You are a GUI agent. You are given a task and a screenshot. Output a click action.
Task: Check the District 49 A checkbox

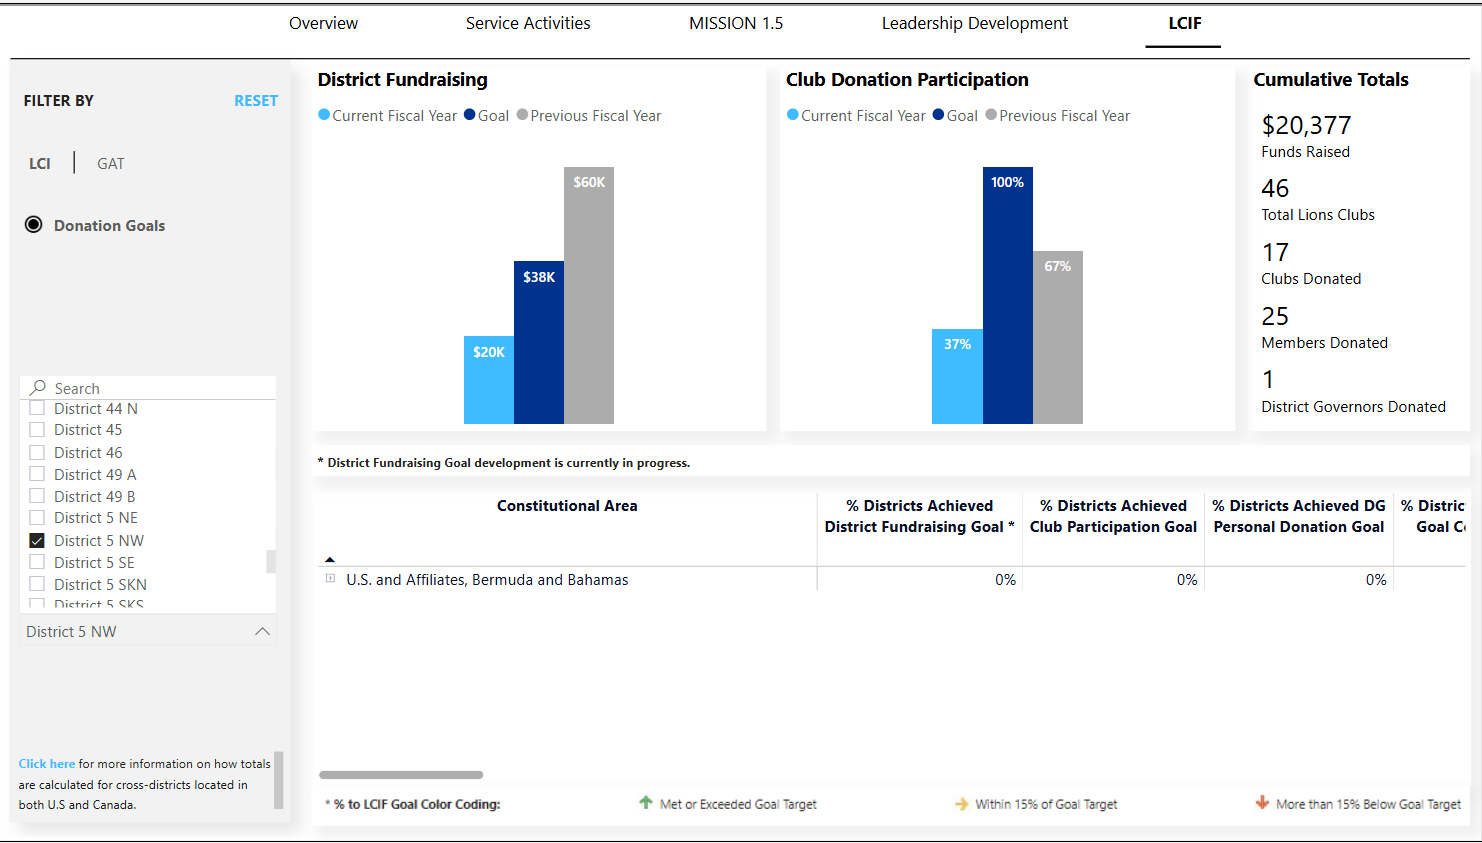[x=37, y=474]
